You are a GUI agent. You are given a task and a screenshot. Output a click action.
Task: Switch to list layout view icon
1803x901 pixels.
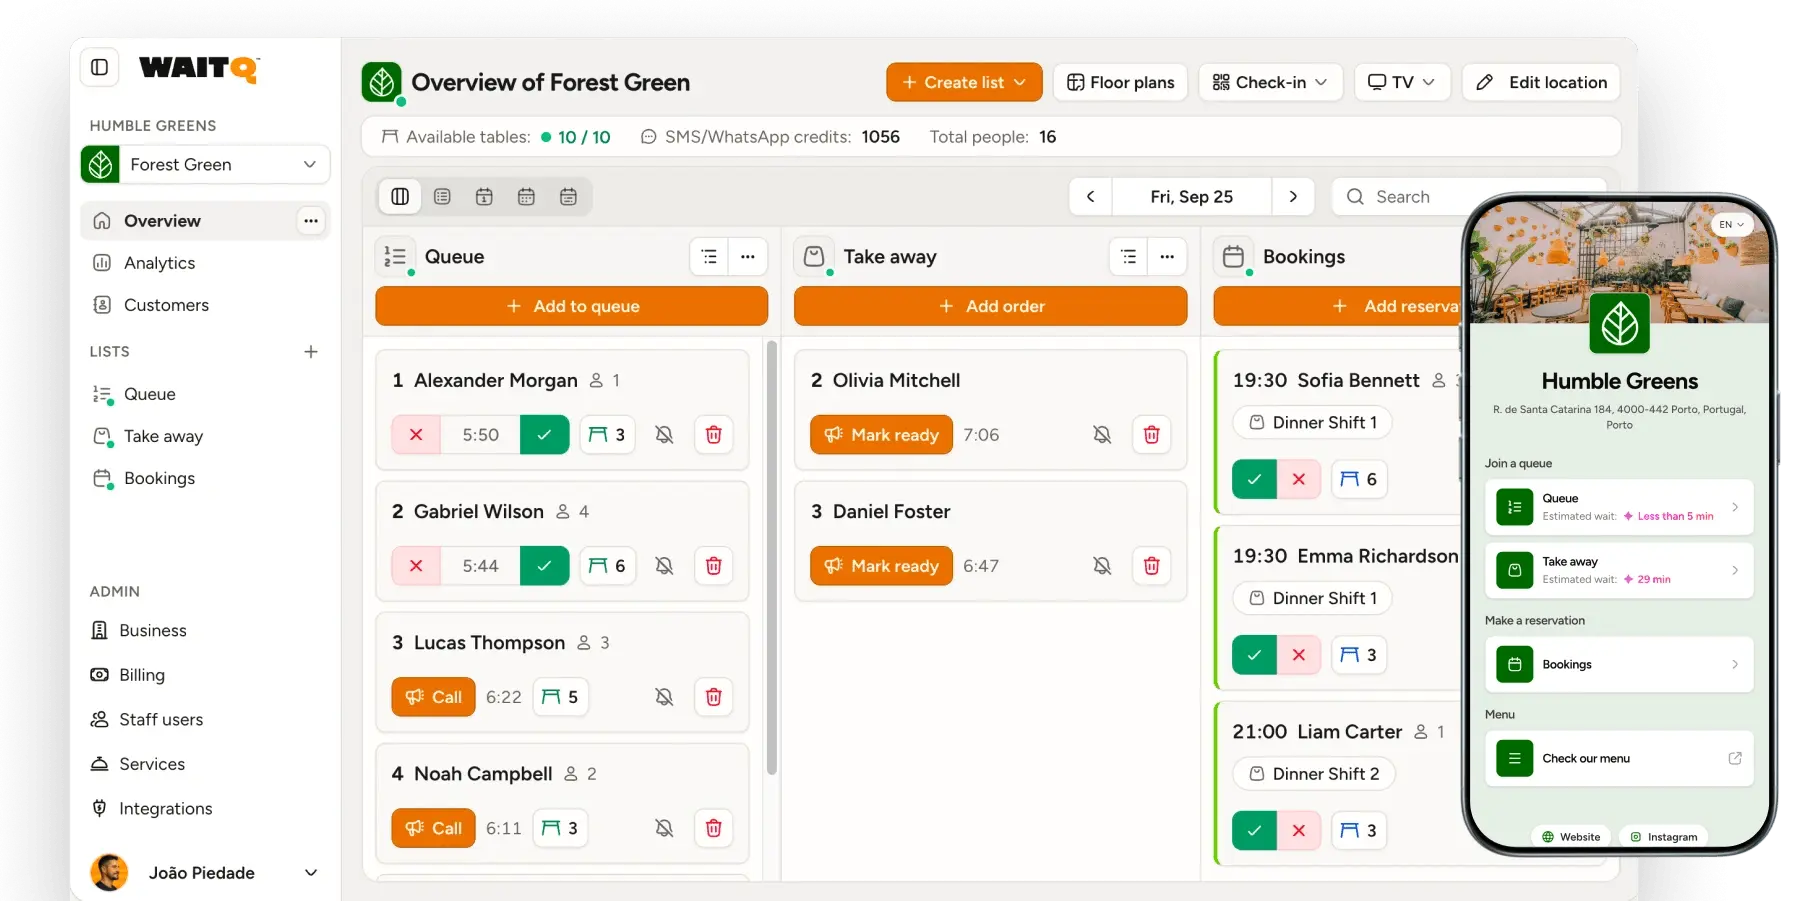tap(442, 197)
